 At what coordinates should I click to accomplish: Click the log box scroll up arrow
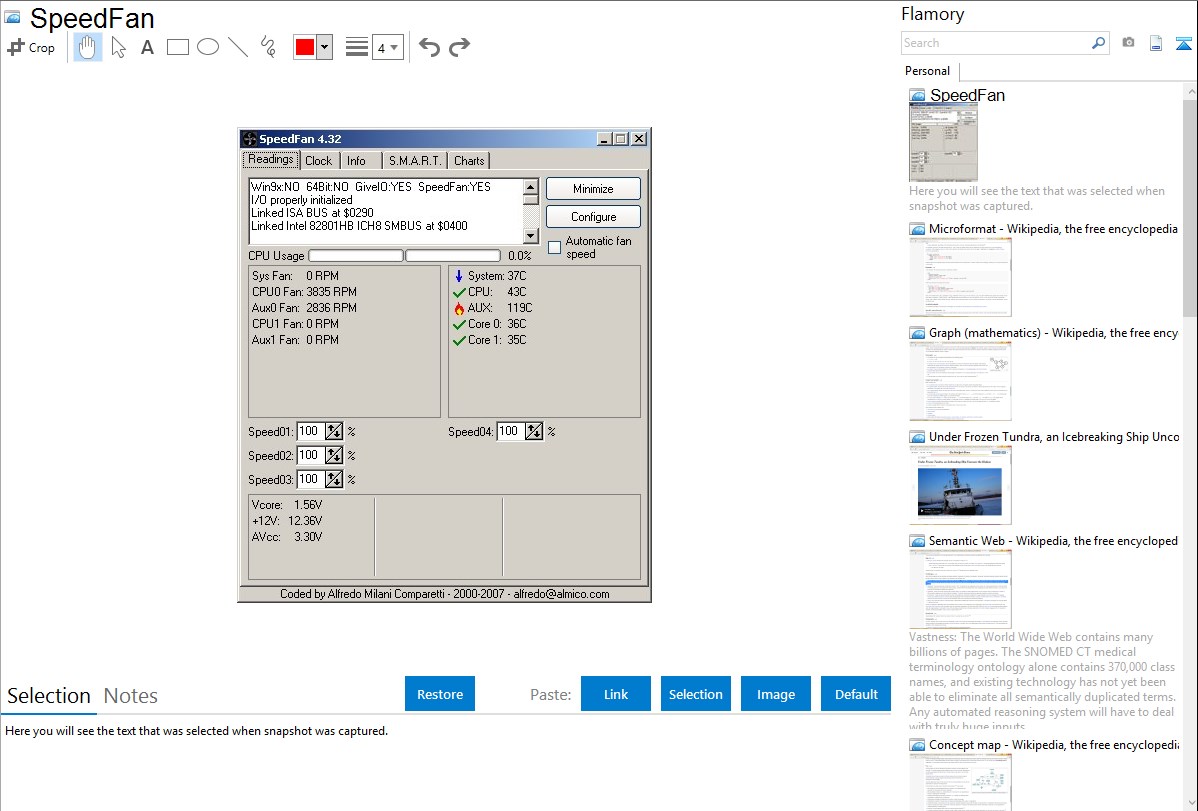tap(531, 187)
